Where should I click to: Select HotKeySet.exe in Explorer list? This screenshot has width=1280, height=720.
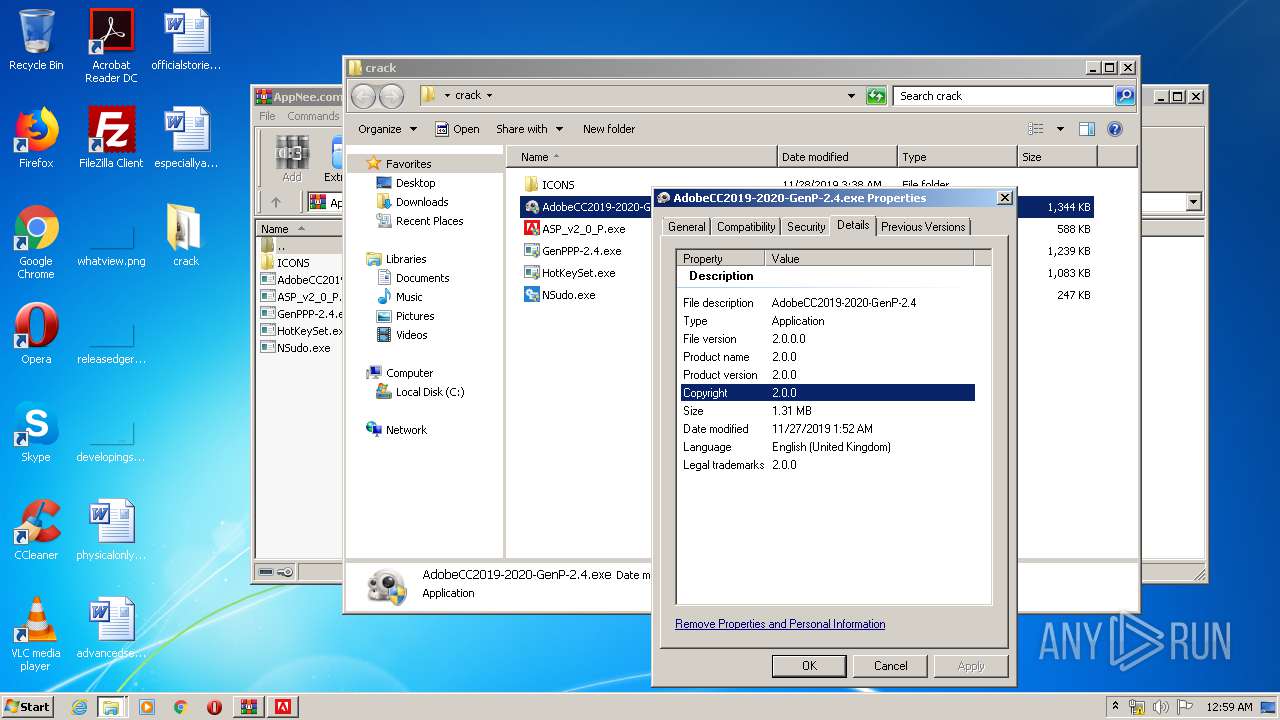click(570, 273)
